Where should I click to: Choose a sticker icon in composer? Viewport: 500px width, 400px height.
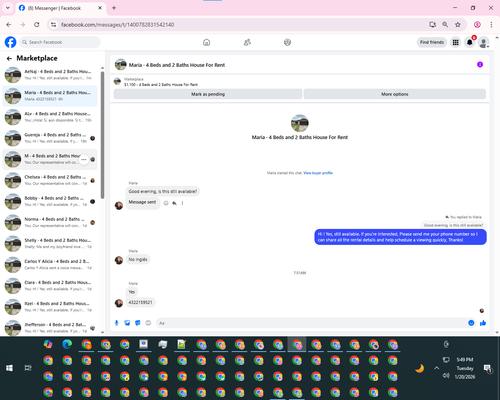(138, 323)
